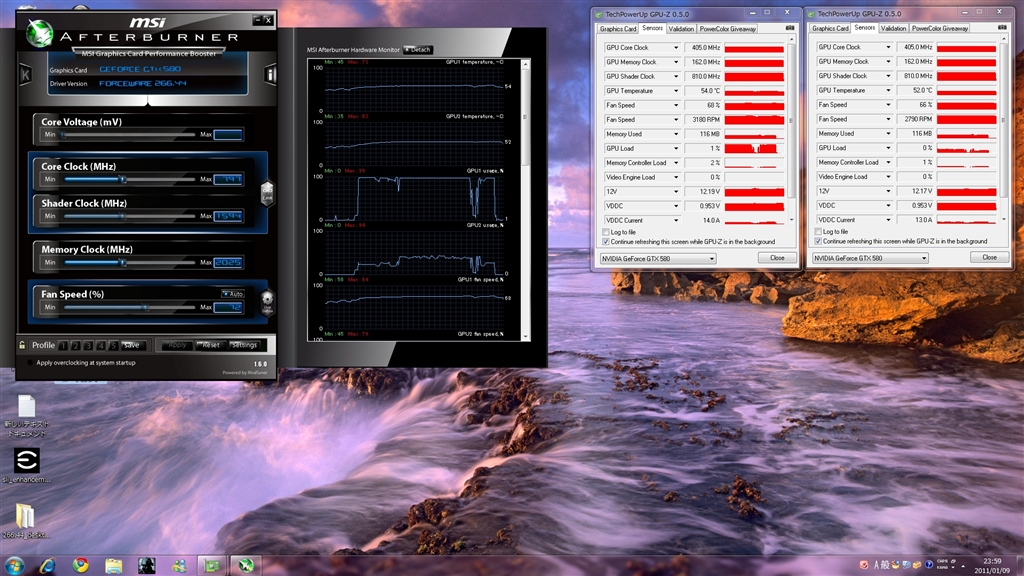1024x576 pixels.
Task: Click the profile lock icon
Action: (x=22, y=345)
